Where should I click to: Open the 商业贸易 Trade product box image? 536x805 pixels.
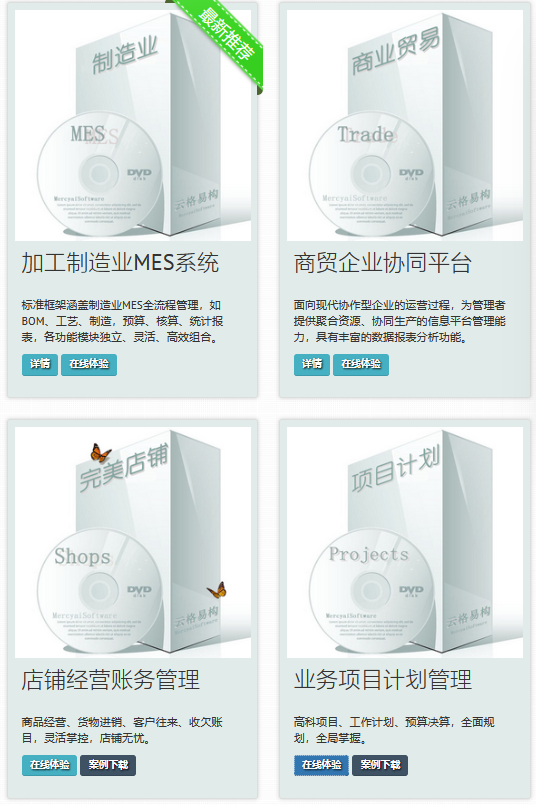tap(405, 125)
